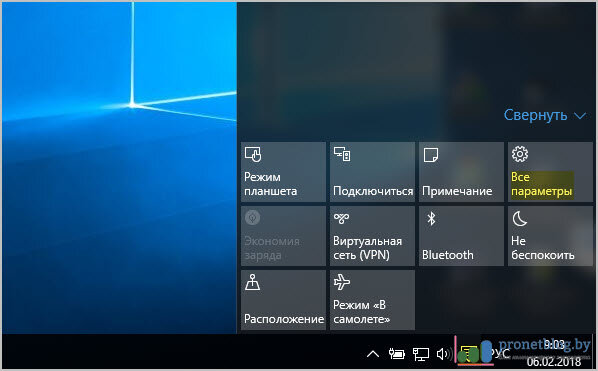This screenshot has height=371, width=598.
Task: Open the Note (Примечание) tile
Action: tap(461, 172)
